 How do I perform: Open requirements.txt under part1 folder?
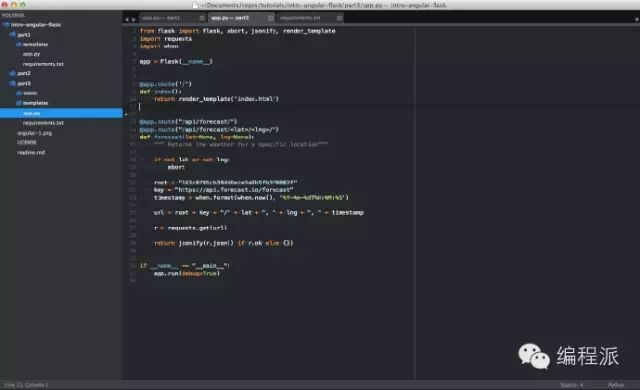pyautogui.click(x=43, y=64)
